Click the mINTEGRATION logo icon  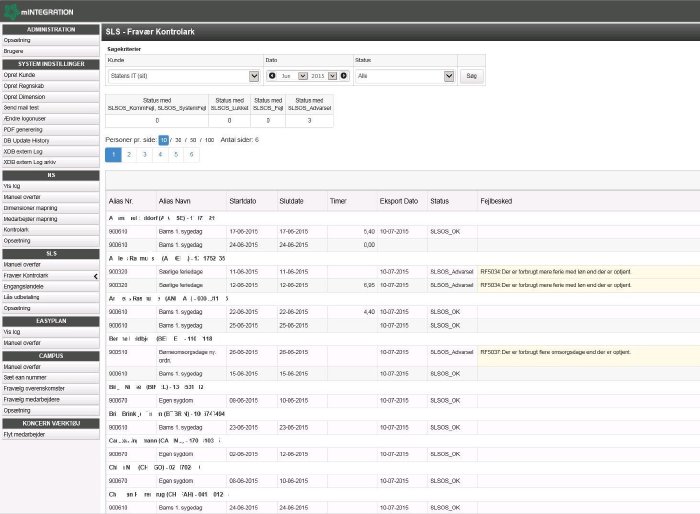tap(10, 11)
